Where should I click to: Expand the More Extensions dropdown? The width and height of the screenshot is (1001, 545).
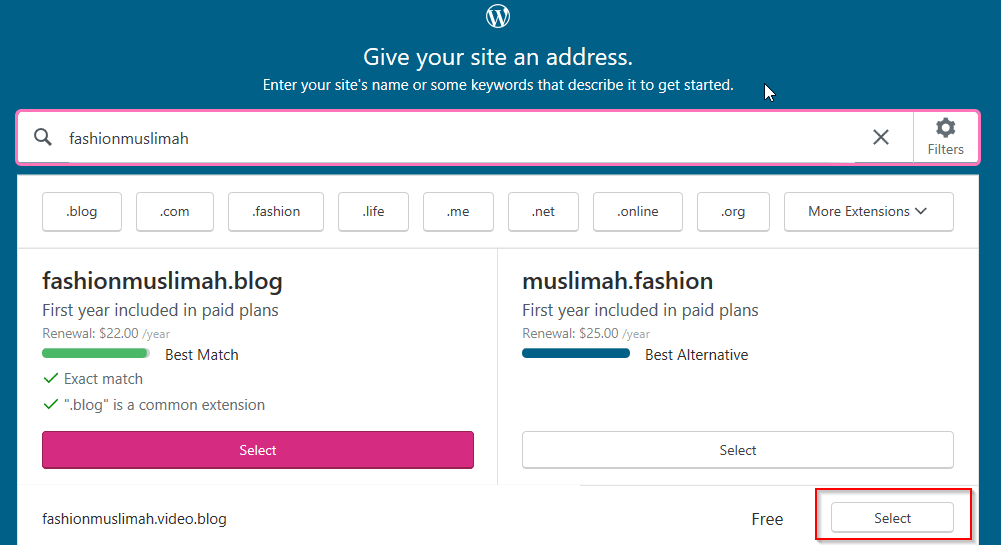pyautogui.click(x=868, y=211)
